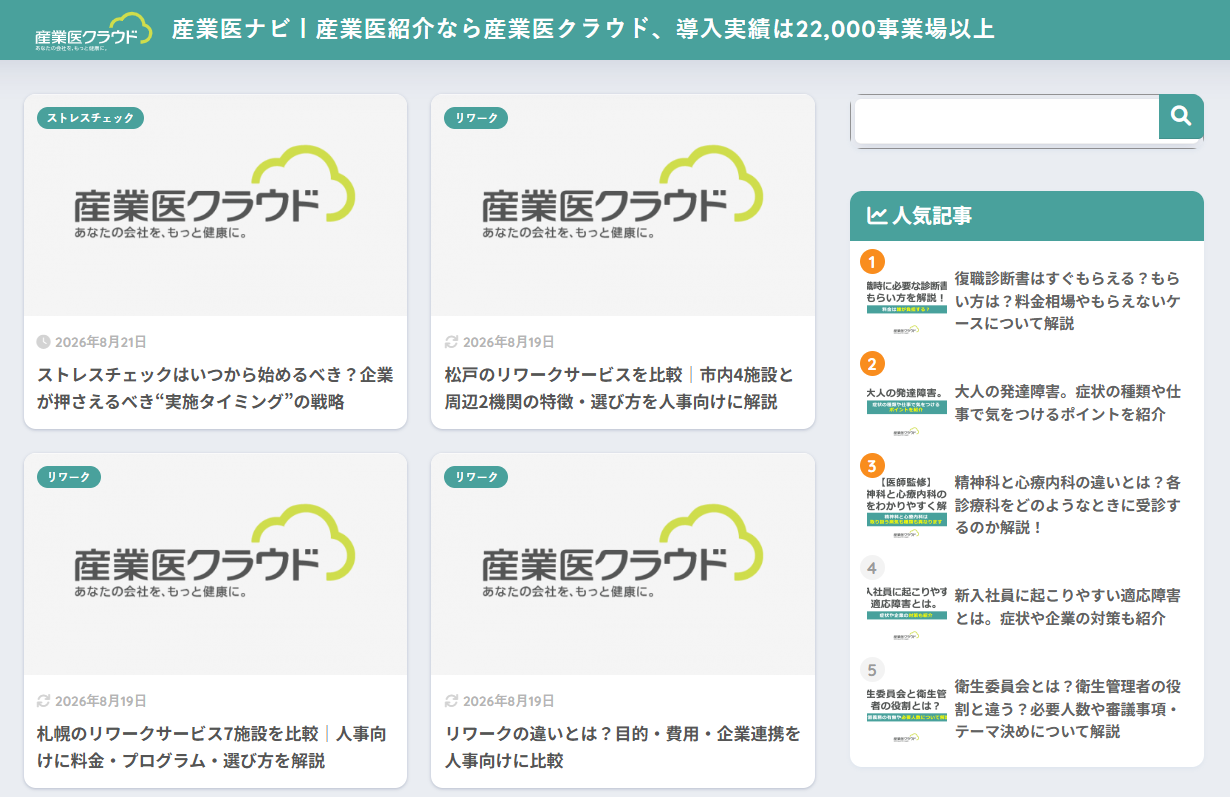This screenshot has height=797, width=1230.
Task: Select リワーク tag on 札幌 article card
Action: [69, 477]
